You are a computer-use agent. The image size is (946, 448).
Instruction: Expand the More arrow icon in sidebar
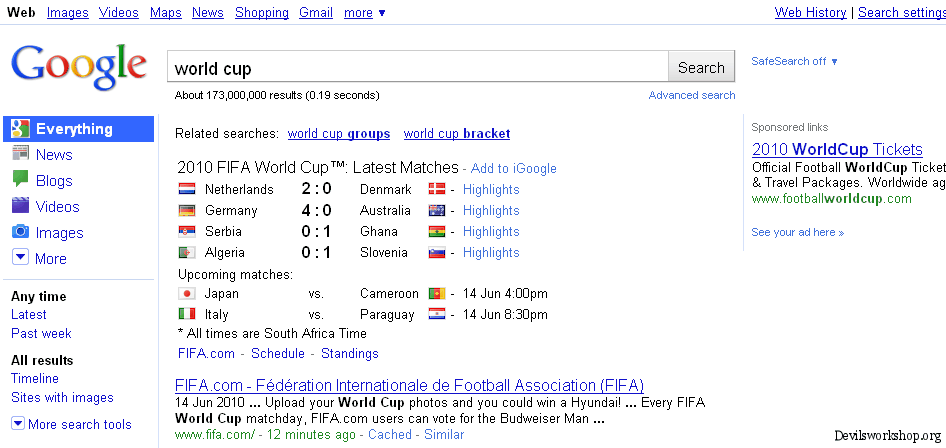[20, 257]
